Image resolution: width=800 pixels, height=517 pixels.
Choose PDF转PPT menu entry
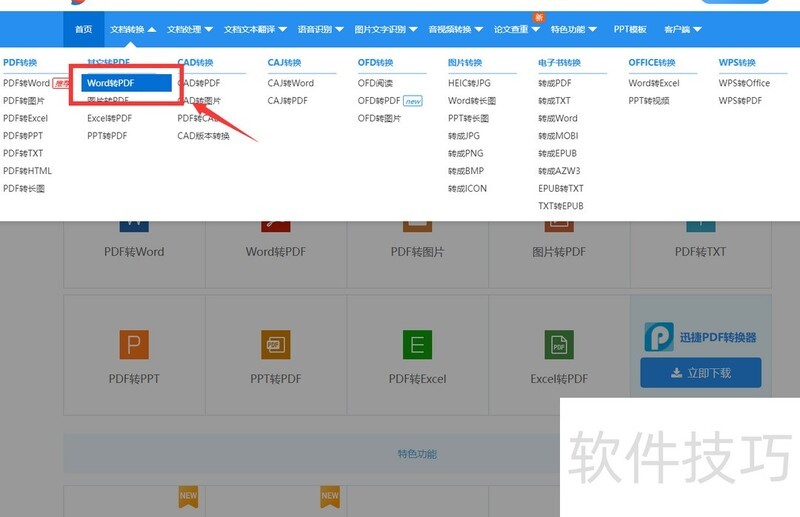coord(23,136)
